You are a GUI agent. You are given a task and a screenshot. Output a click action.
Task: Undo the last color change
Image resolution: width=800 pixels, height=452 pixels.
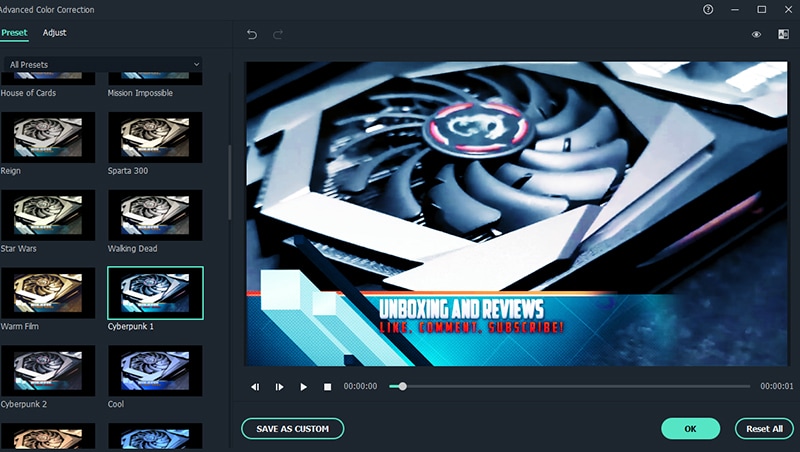252,34
